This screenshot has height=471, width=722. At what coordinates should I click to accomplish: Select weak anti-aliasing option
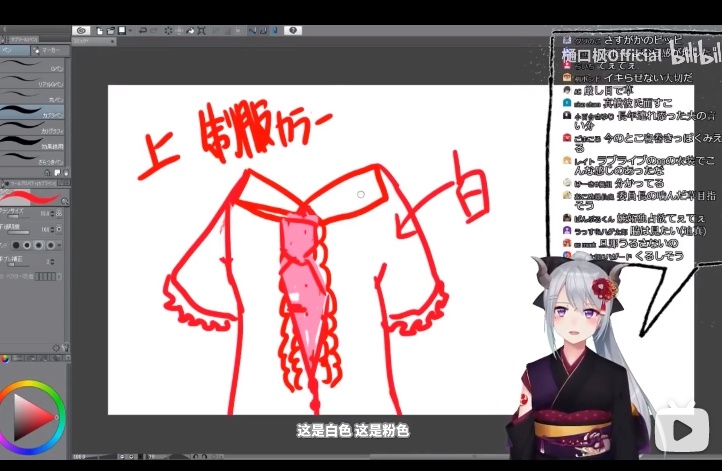pyautogui.click(x=27, y=245)
